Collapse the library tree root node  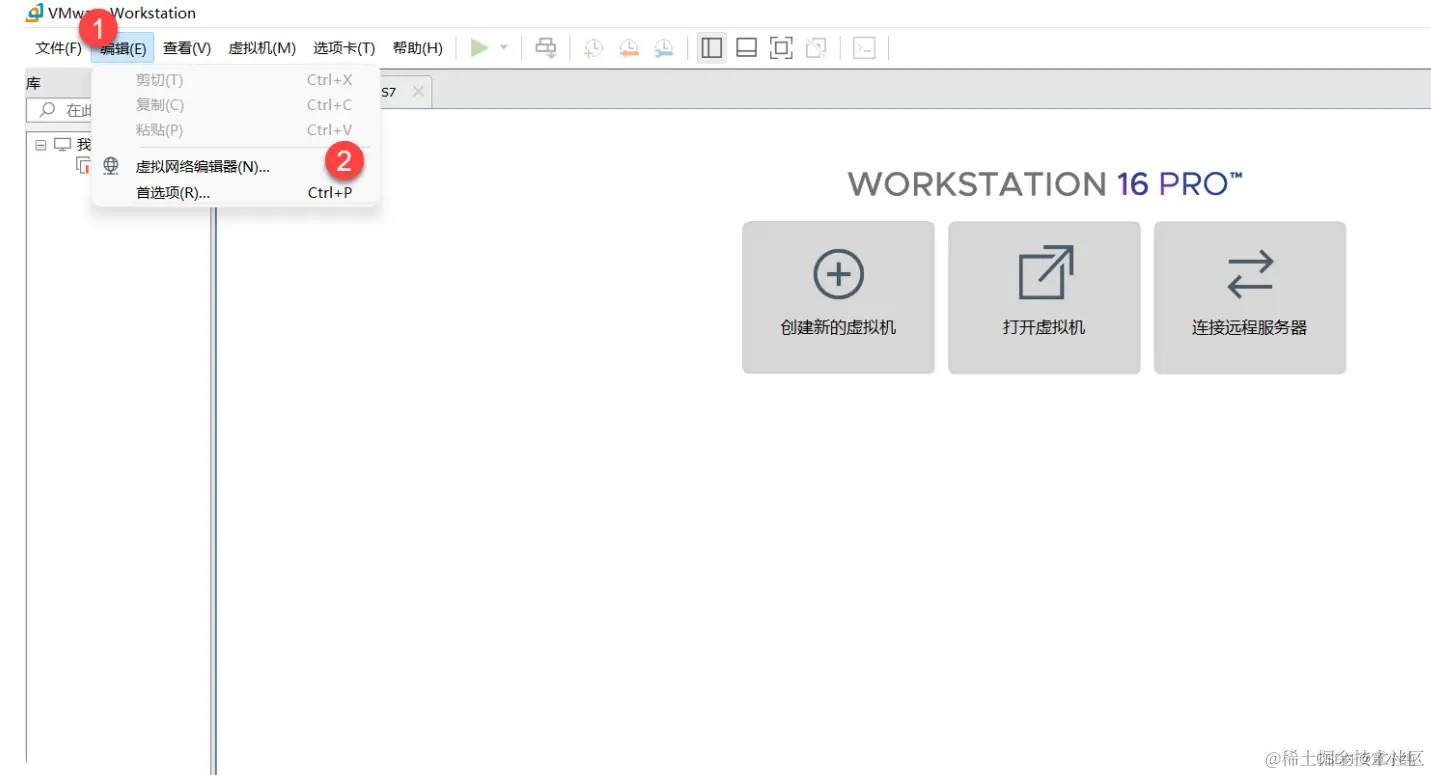(41, 145)
